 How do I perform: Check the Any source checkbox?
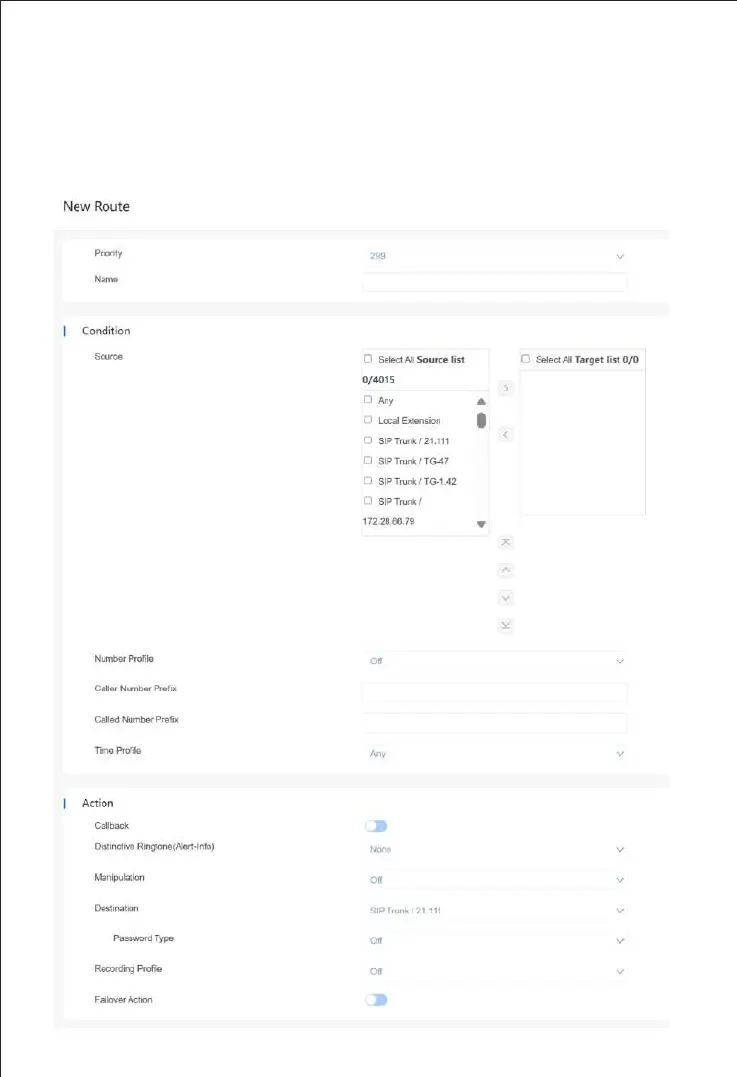[368, 400]
